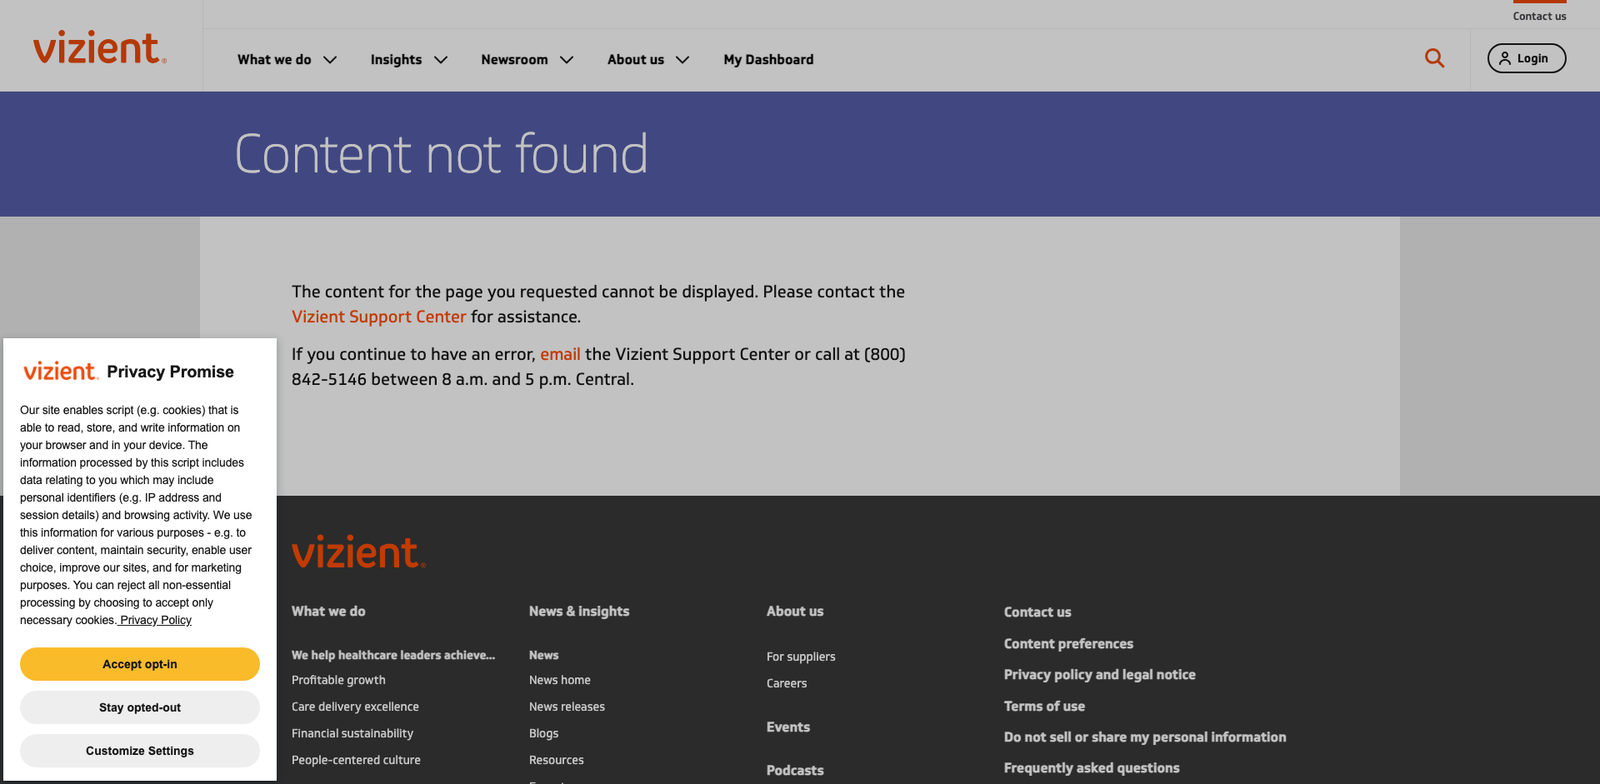Image resolution: width=1600 pixels, height=784 pixels.
Task: Open the Privacy Policy link in banner
Action: 156,620
